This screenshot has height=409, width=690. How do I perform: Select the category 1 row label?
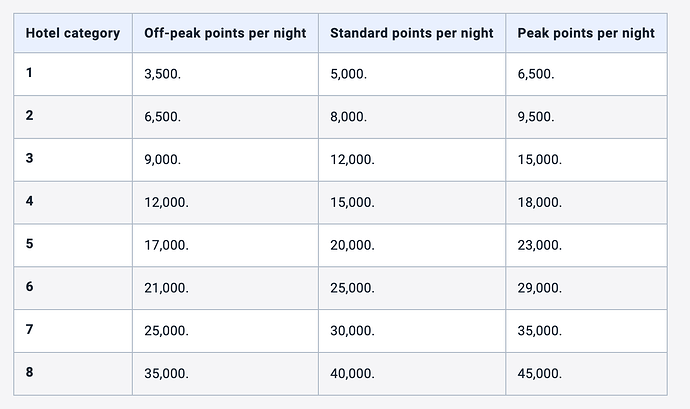click(x=29, y=73)
